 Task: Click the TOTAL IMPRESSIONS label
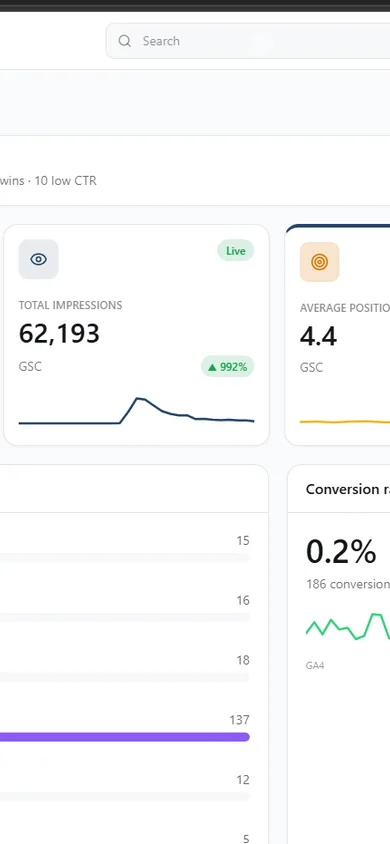pos(70,305)
